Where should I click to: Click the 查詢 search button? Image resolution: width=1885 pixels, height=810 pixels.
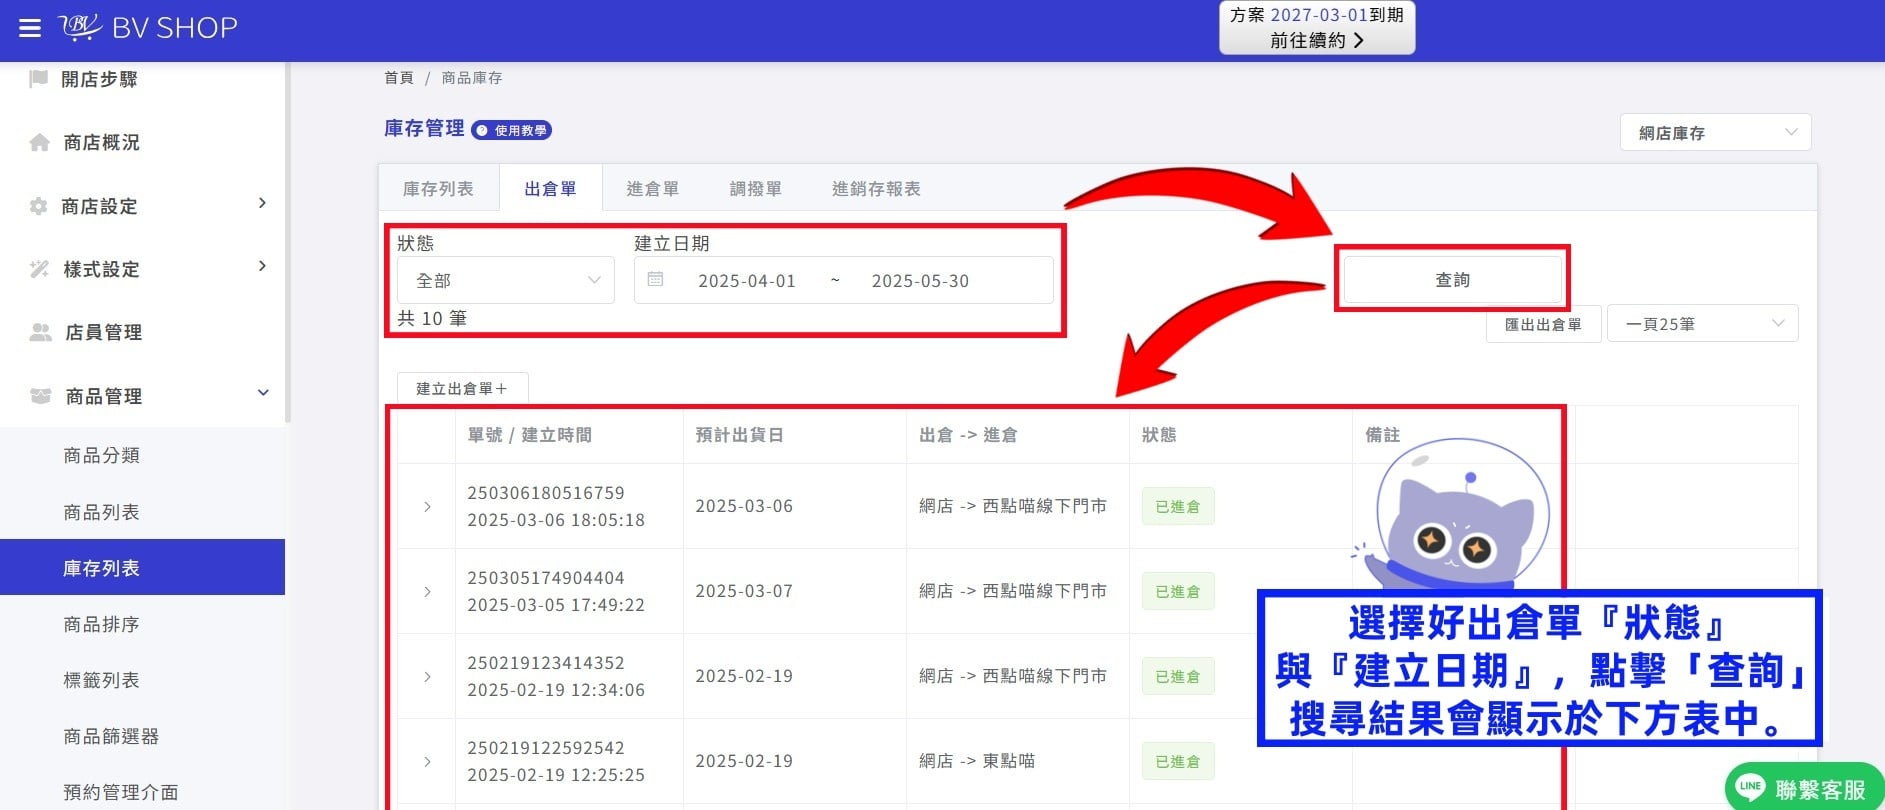(1453, 280)
